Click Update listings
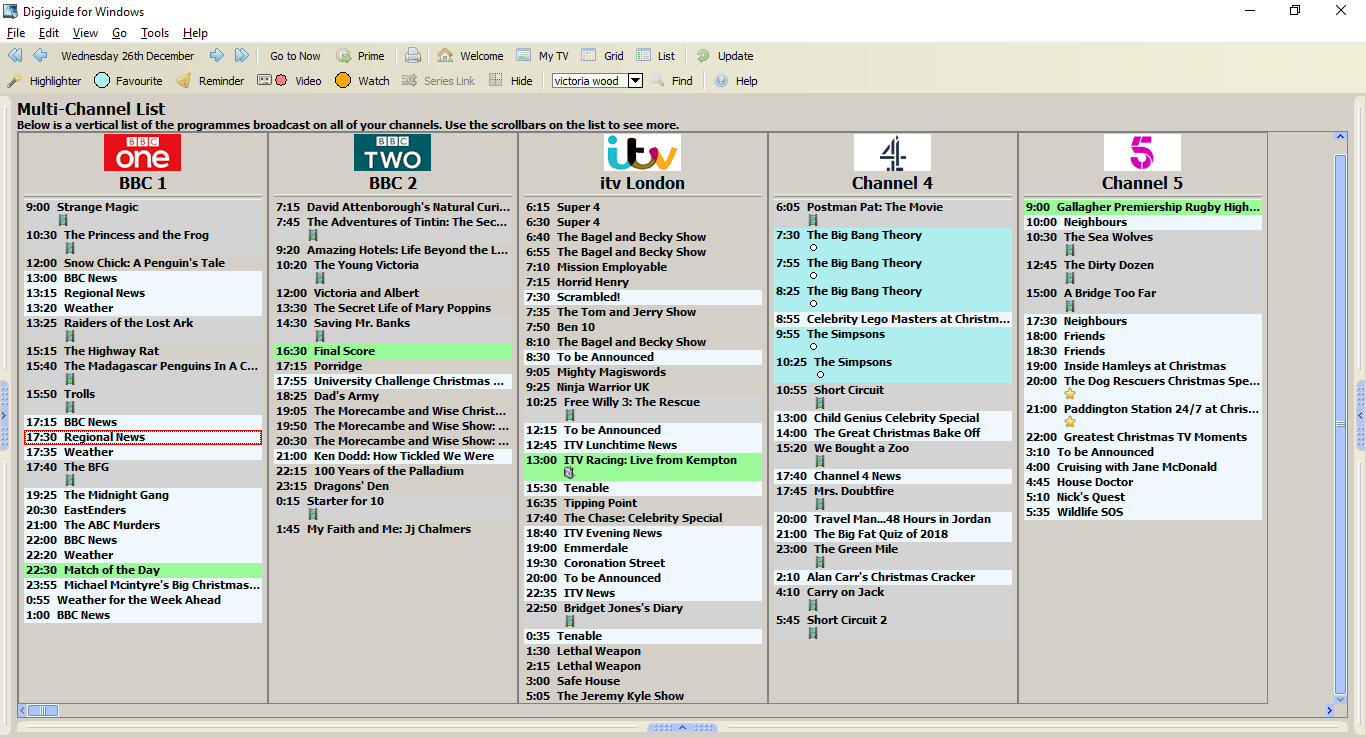The height and width of the screenshot is (738, 1366). (725, 56)
